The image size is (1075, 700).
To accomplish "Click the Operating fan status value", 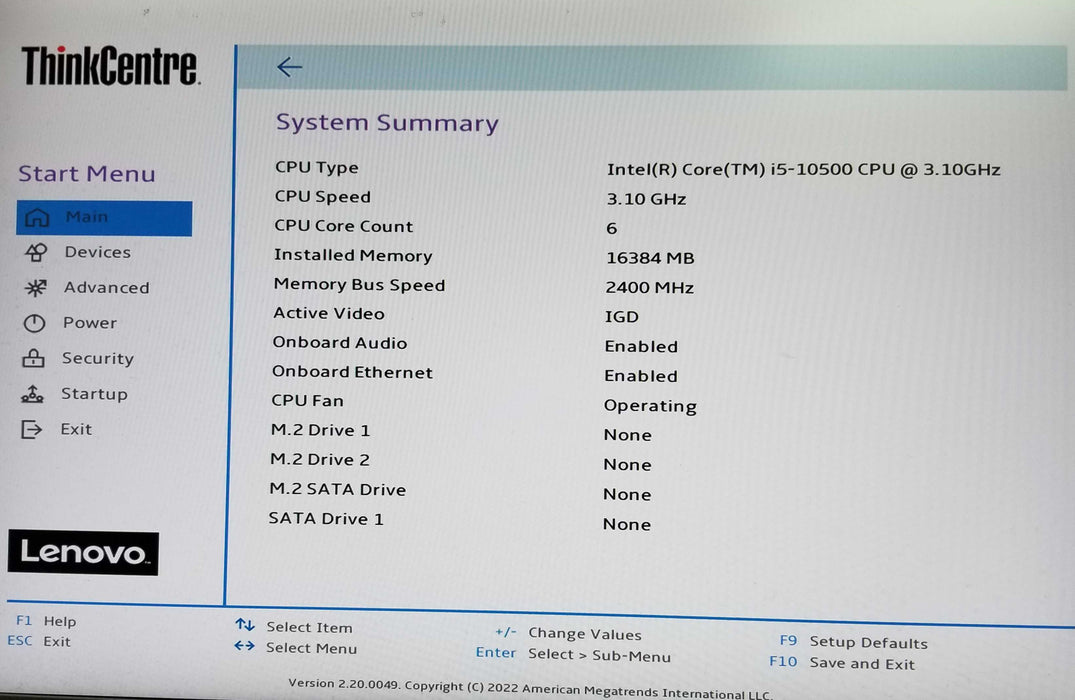I will [x=650, y=406].
